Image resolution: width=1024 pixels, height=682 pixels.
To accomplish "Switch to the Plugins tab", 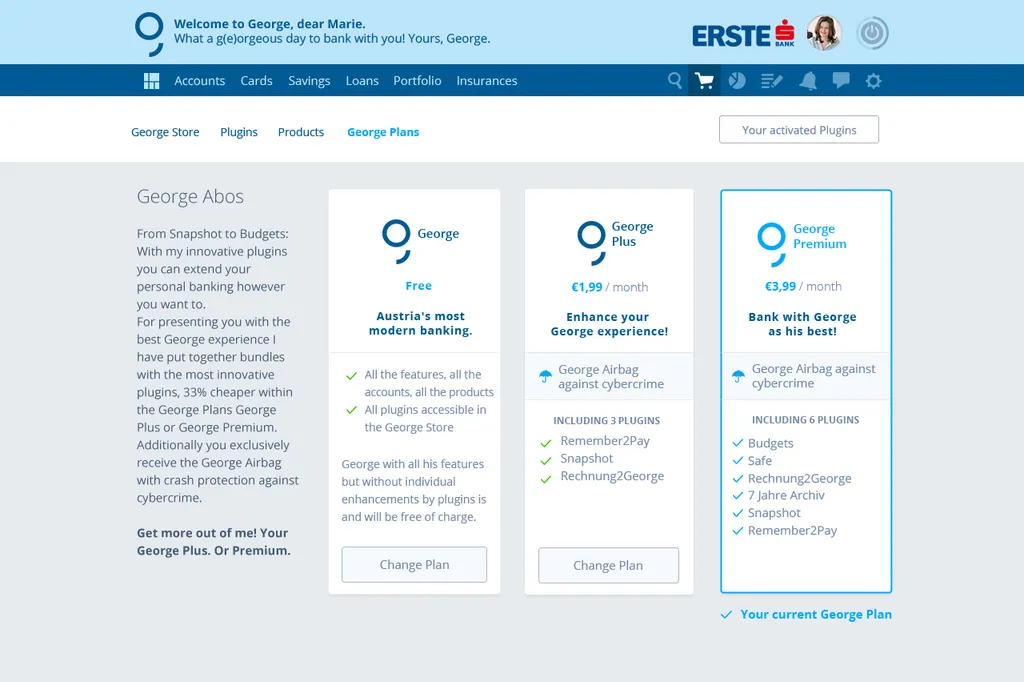I will pos(239,132).
